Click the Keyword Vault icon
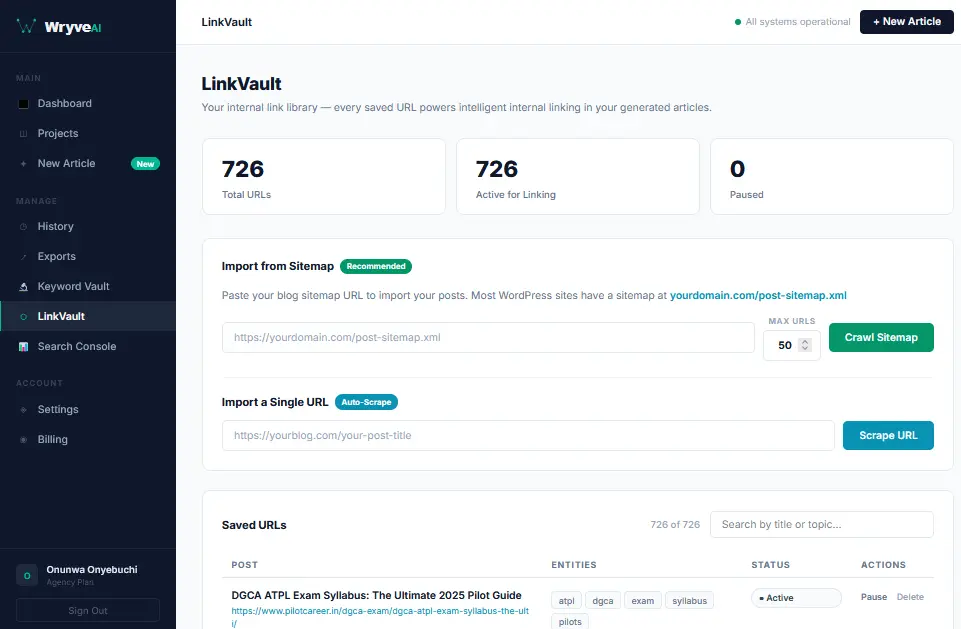961x629 pixels. (x=23, y=286)
